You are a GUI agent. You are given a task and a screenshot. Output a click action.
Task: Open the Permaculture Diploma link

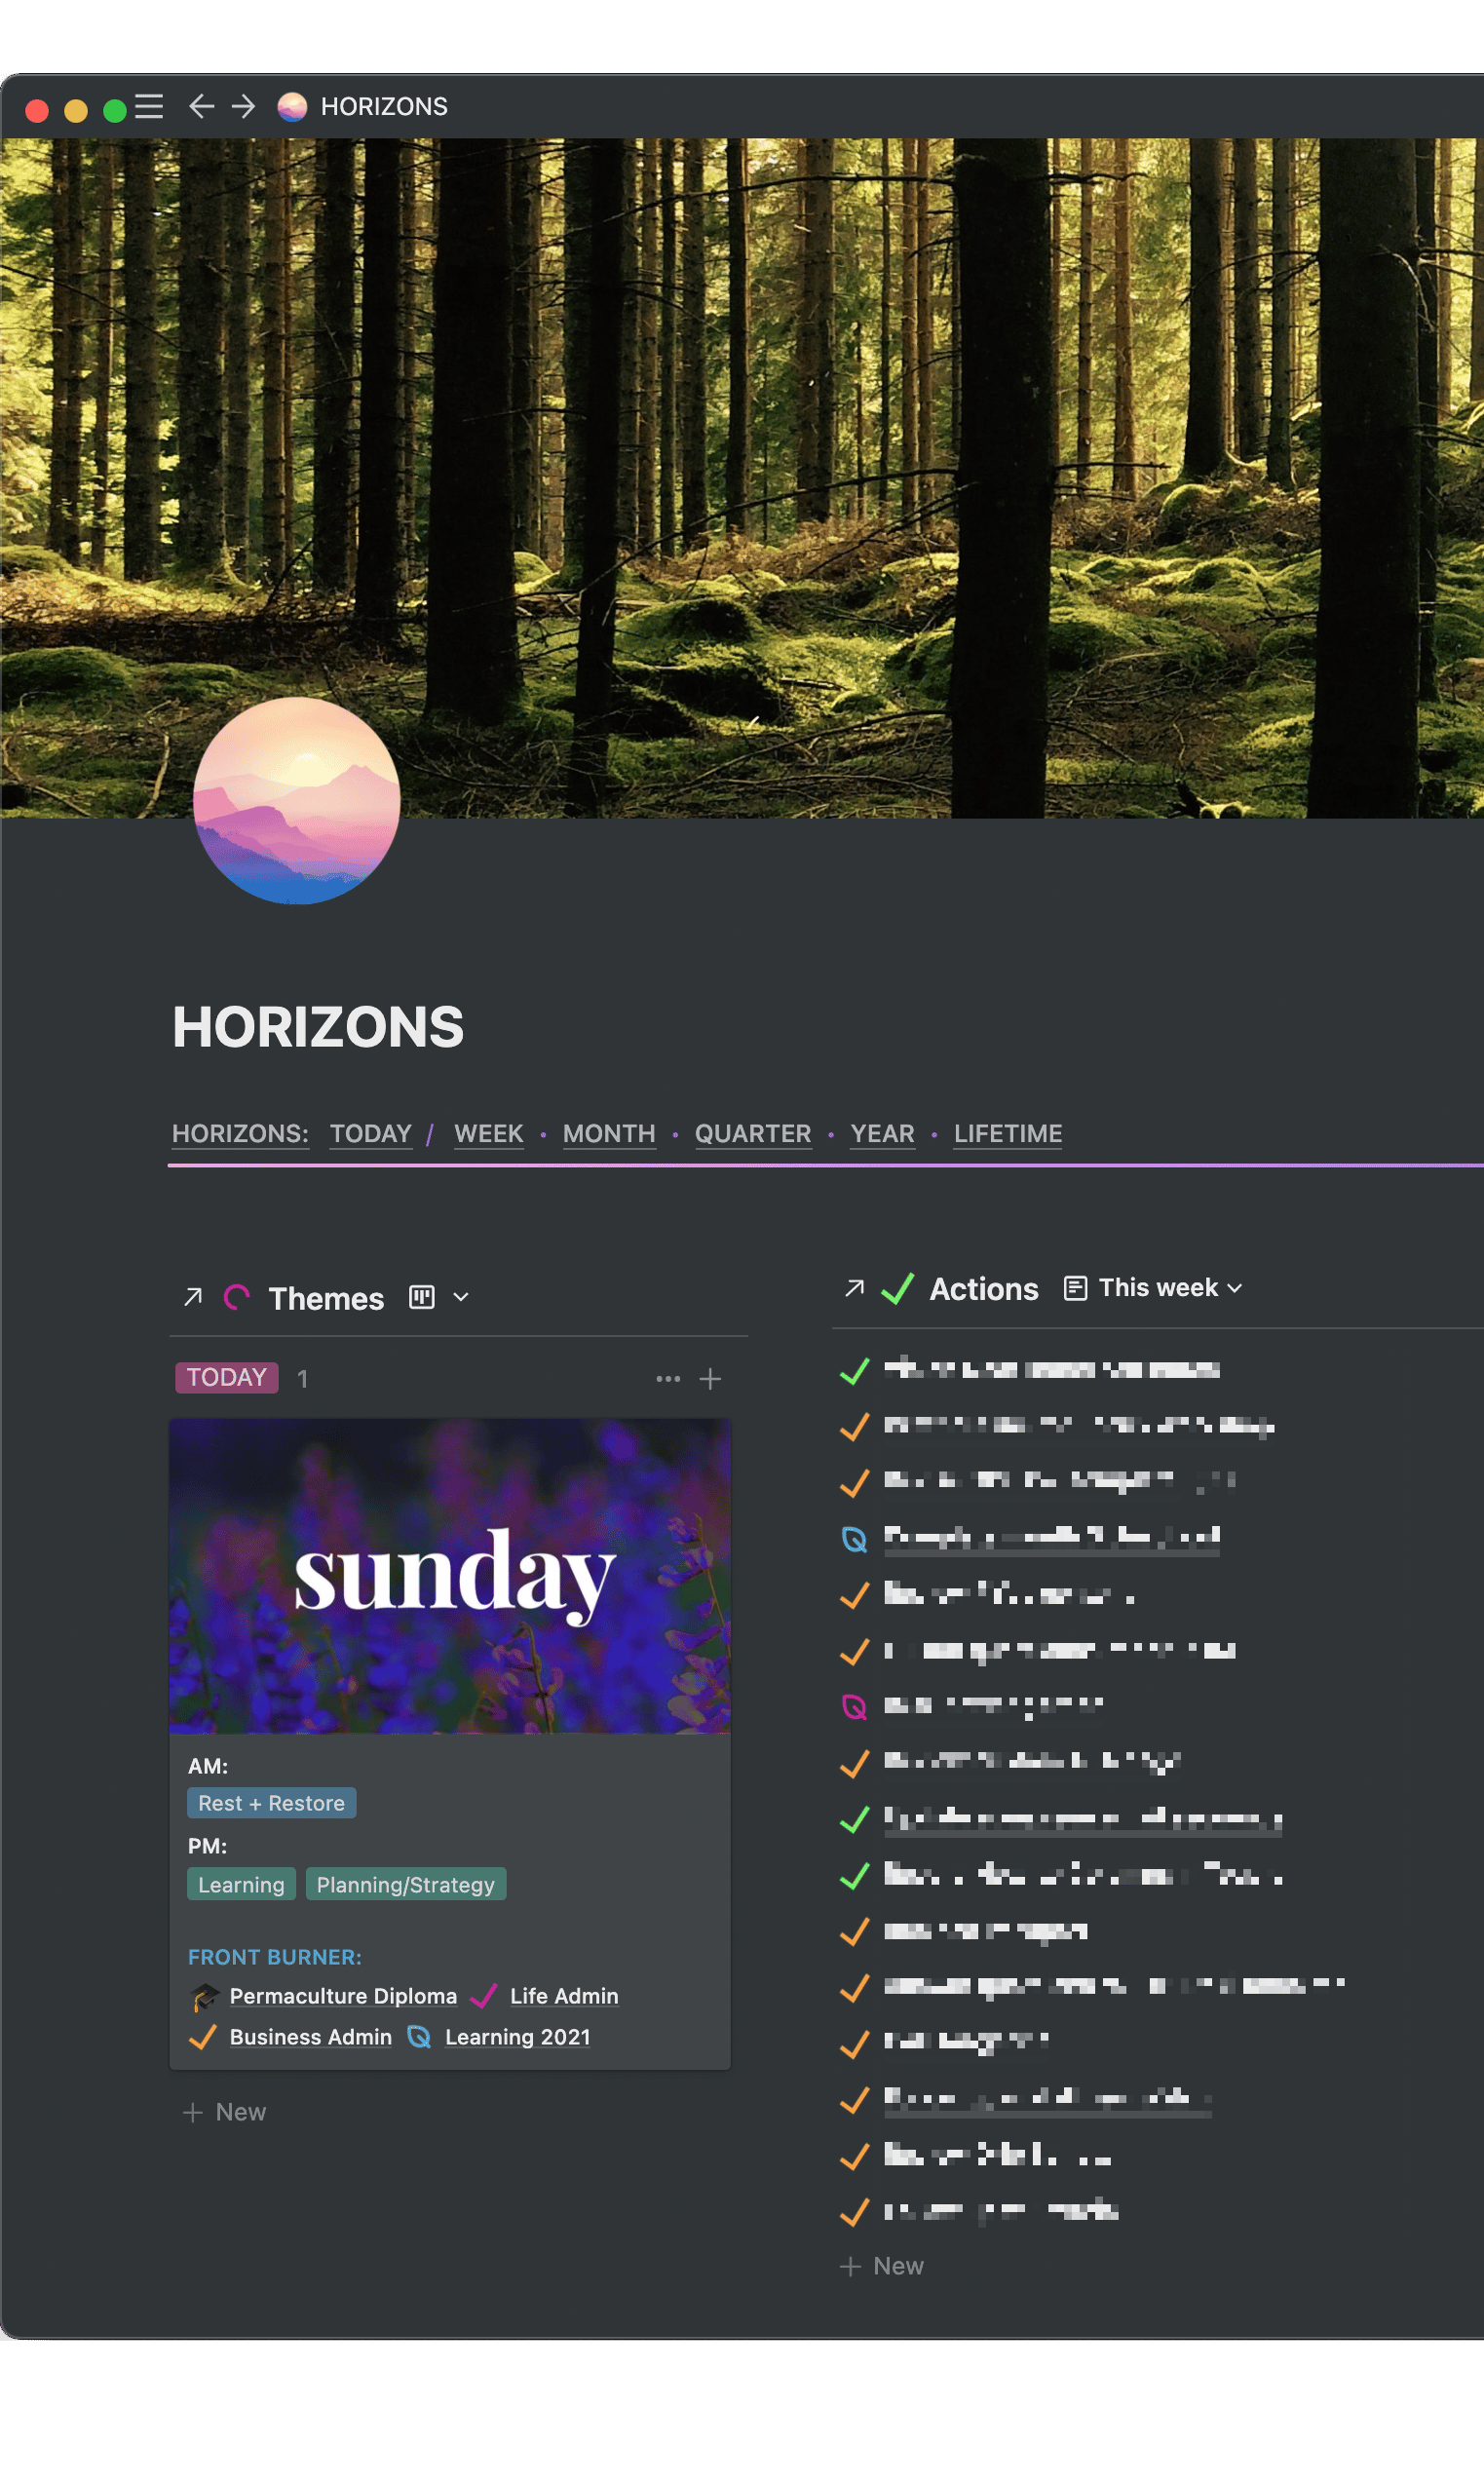click(x=343, y=1996)
